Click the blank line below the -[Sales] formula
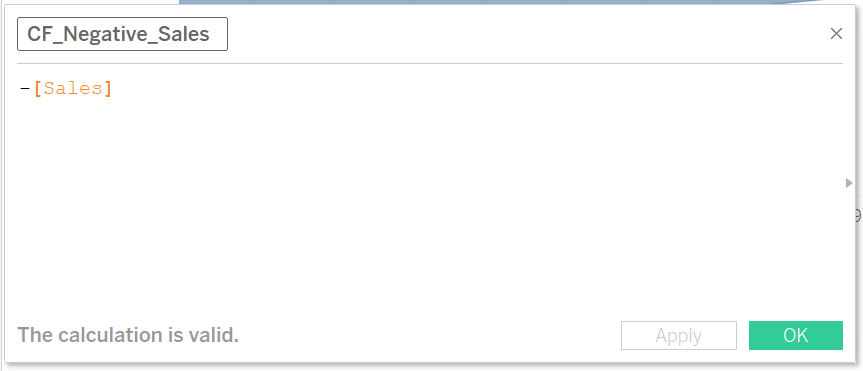Image resolution: width=863 pixels, height=371 pixels. pyautogui.click(x=220, y=110)
